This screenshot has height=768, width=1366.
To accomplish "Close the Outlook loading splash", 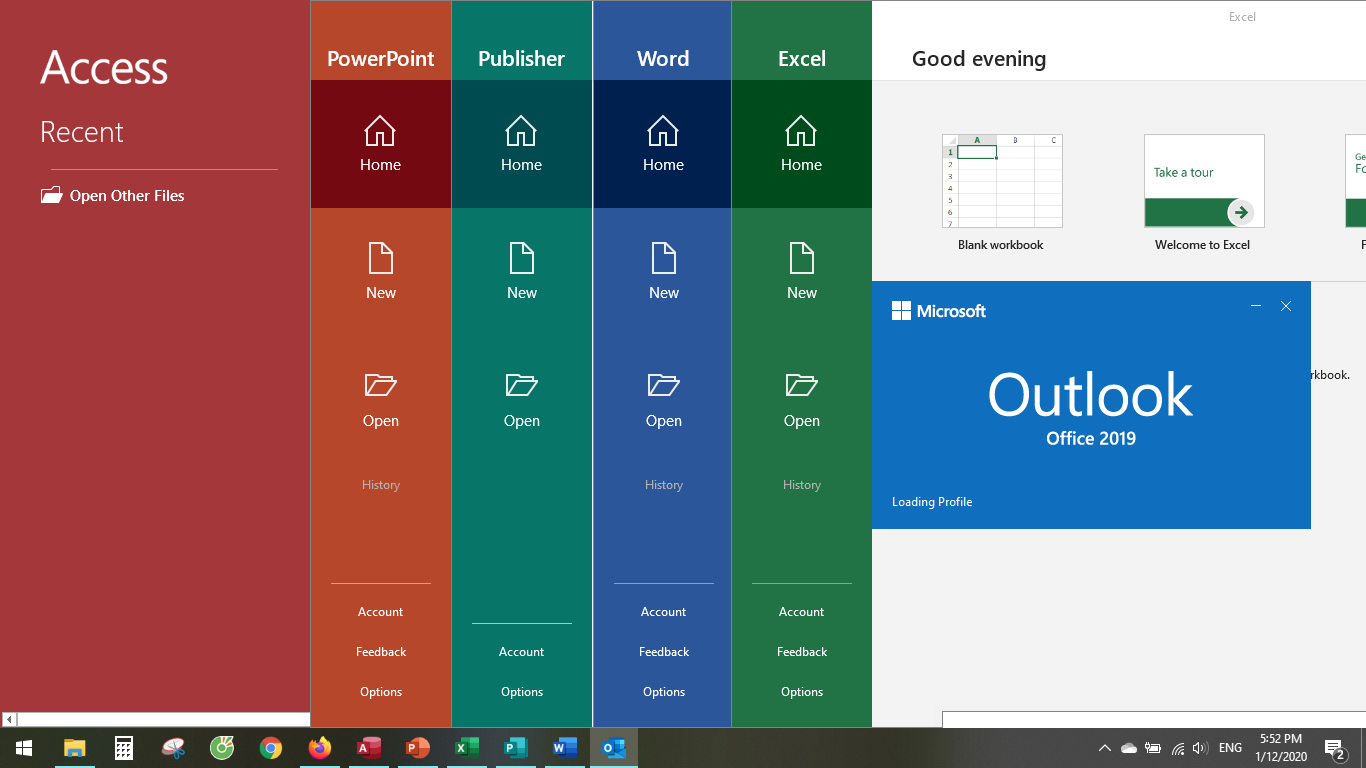I will point(1286,306).
